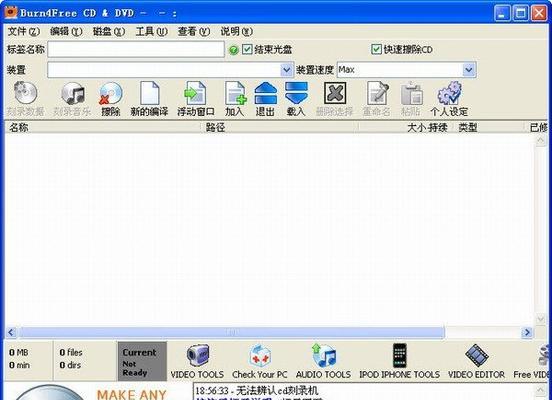Open the 工具 menu

pos(152,32)
